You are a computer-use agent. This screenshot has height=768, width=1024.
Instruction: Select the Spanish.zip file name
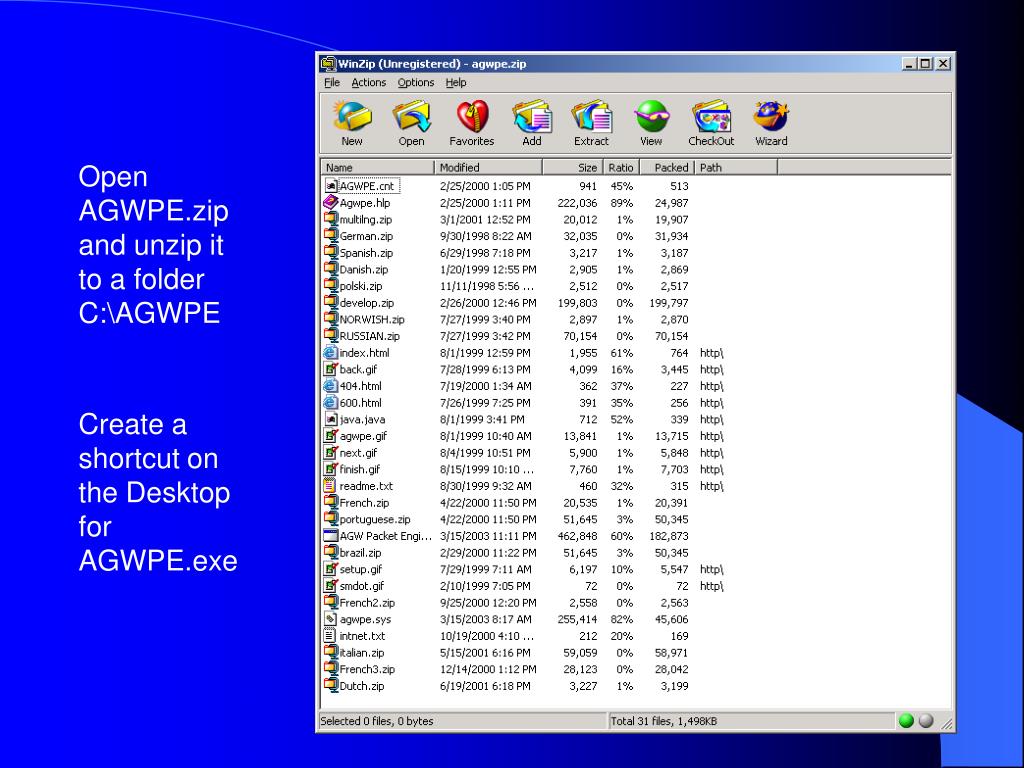[366, 253]
